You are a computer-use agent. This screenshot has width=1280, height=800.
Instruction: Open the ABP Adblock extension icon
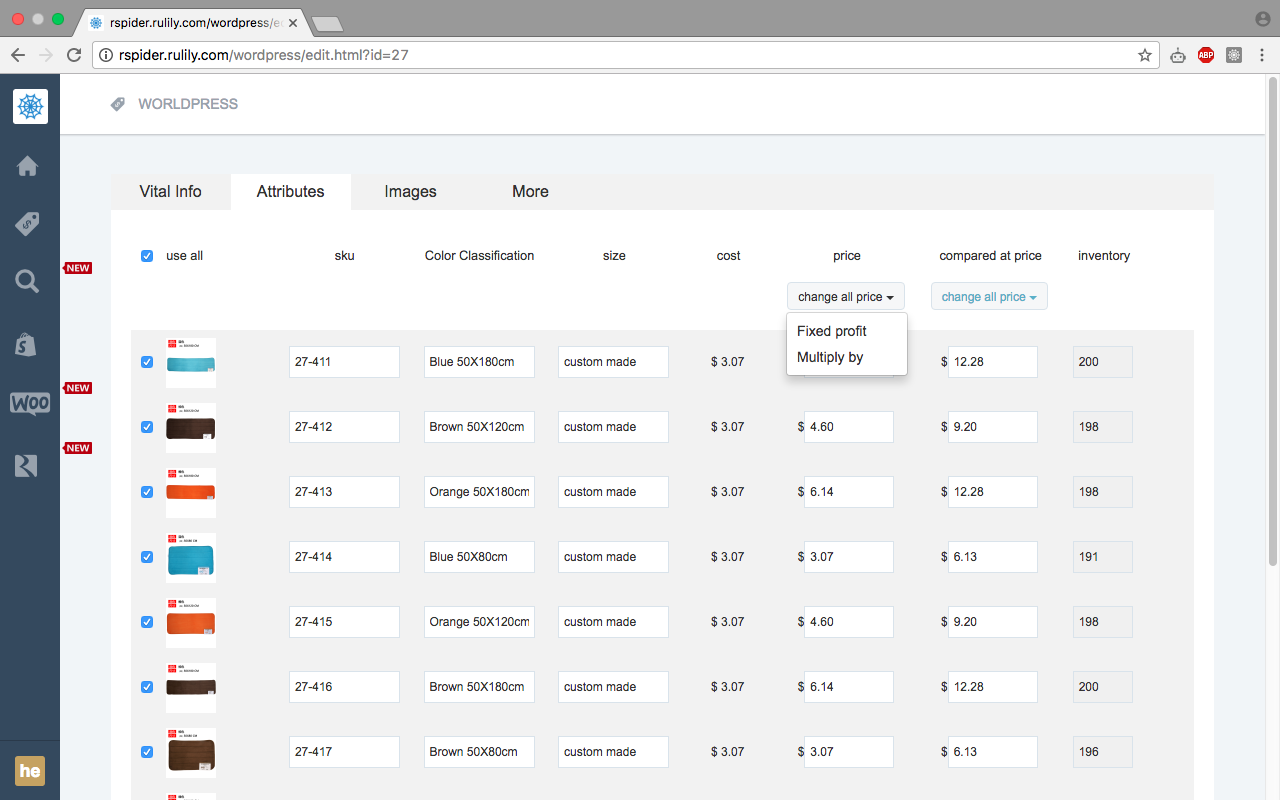1206,55
